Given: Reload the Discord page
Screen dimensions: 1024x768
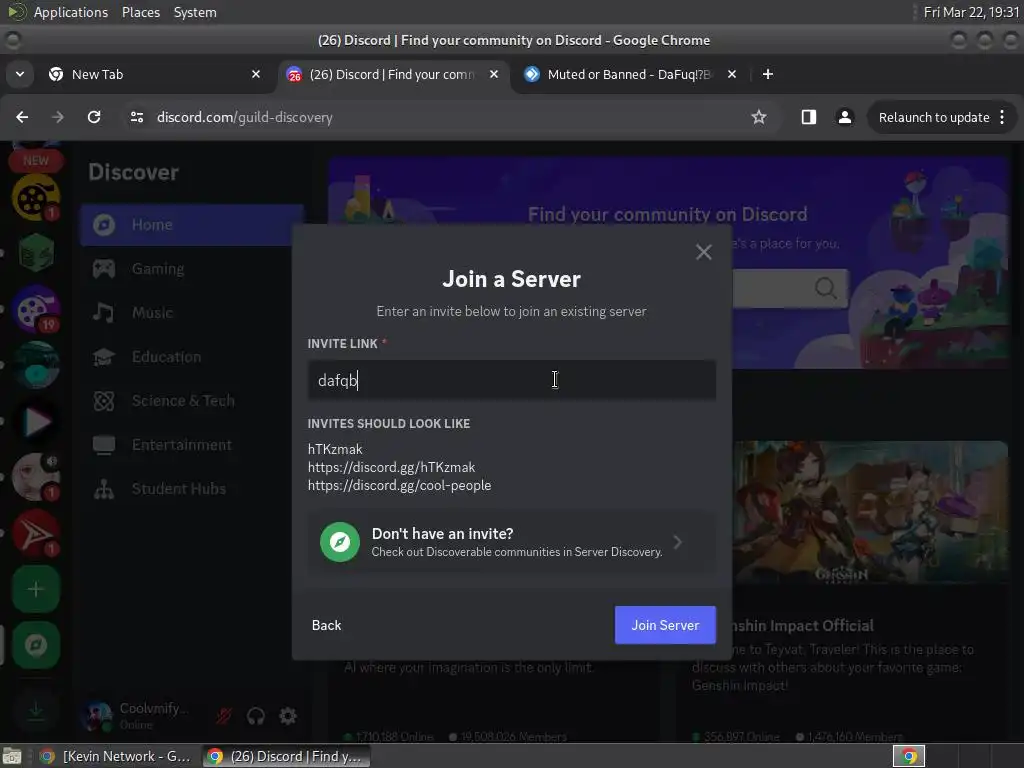Looking at the screenshot, I should pos(94,117).
